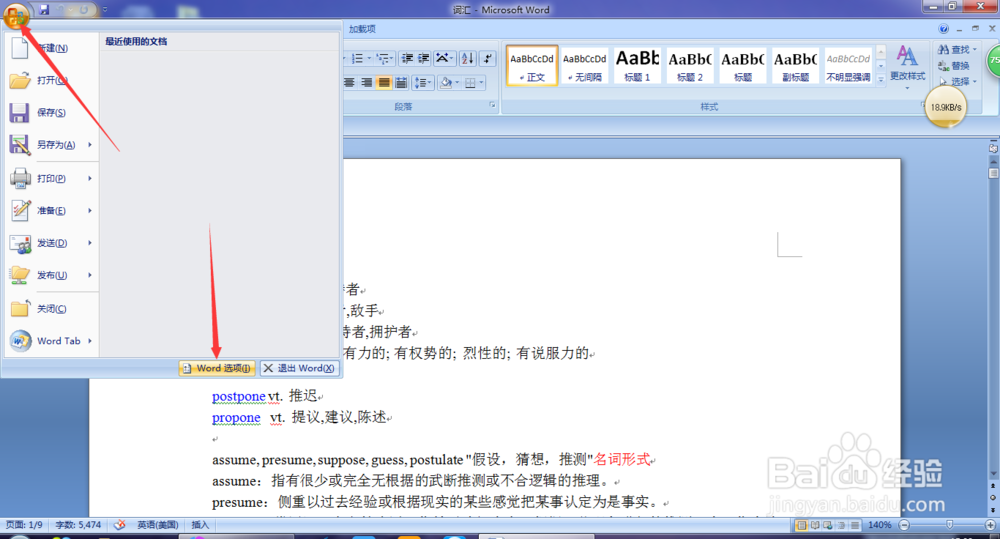Click the Word help question mark icon

(943, 29)
